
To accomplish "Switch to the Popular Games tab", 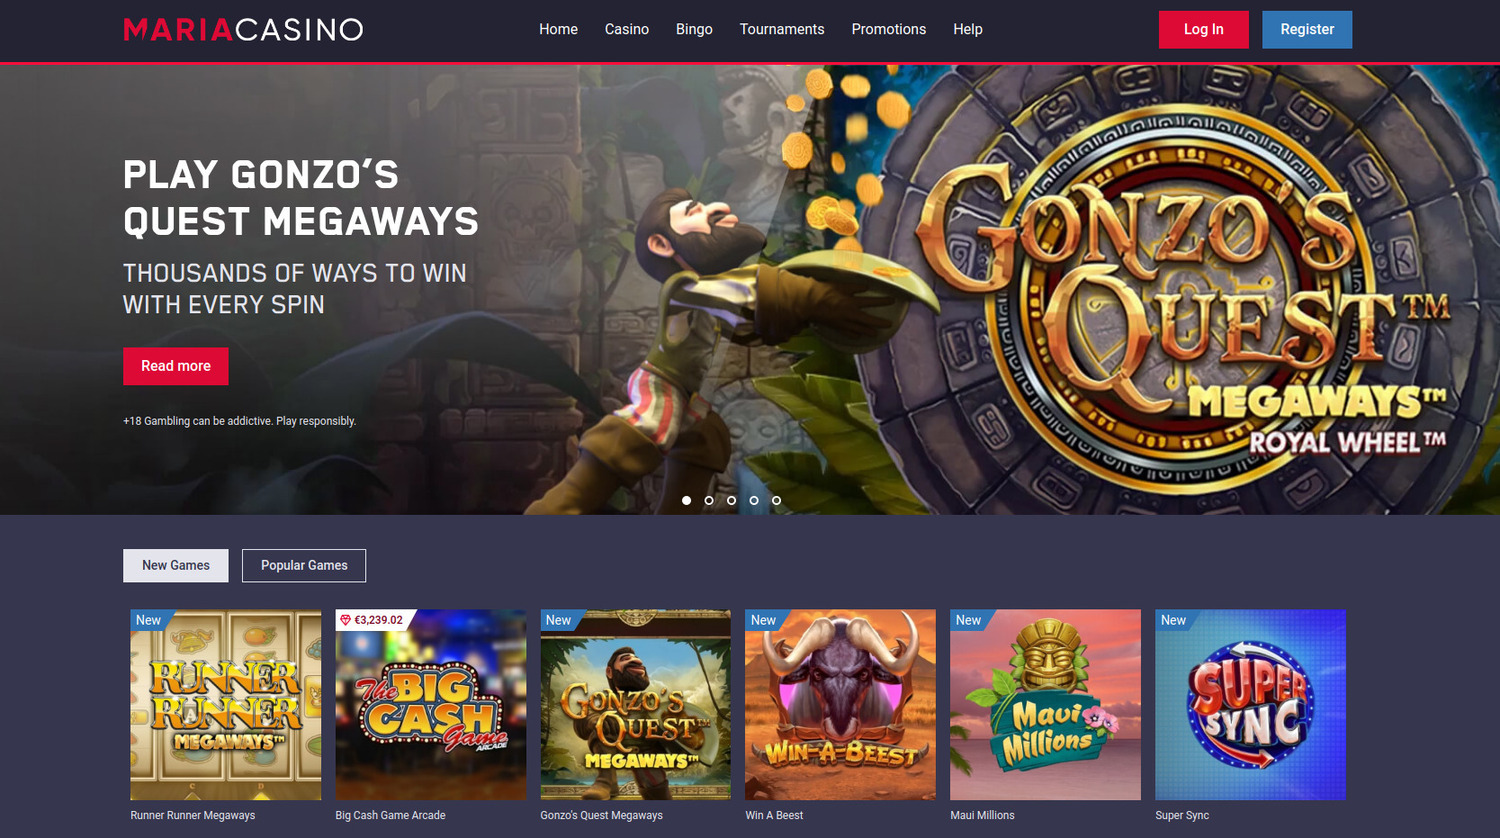I will click(304, 565).
